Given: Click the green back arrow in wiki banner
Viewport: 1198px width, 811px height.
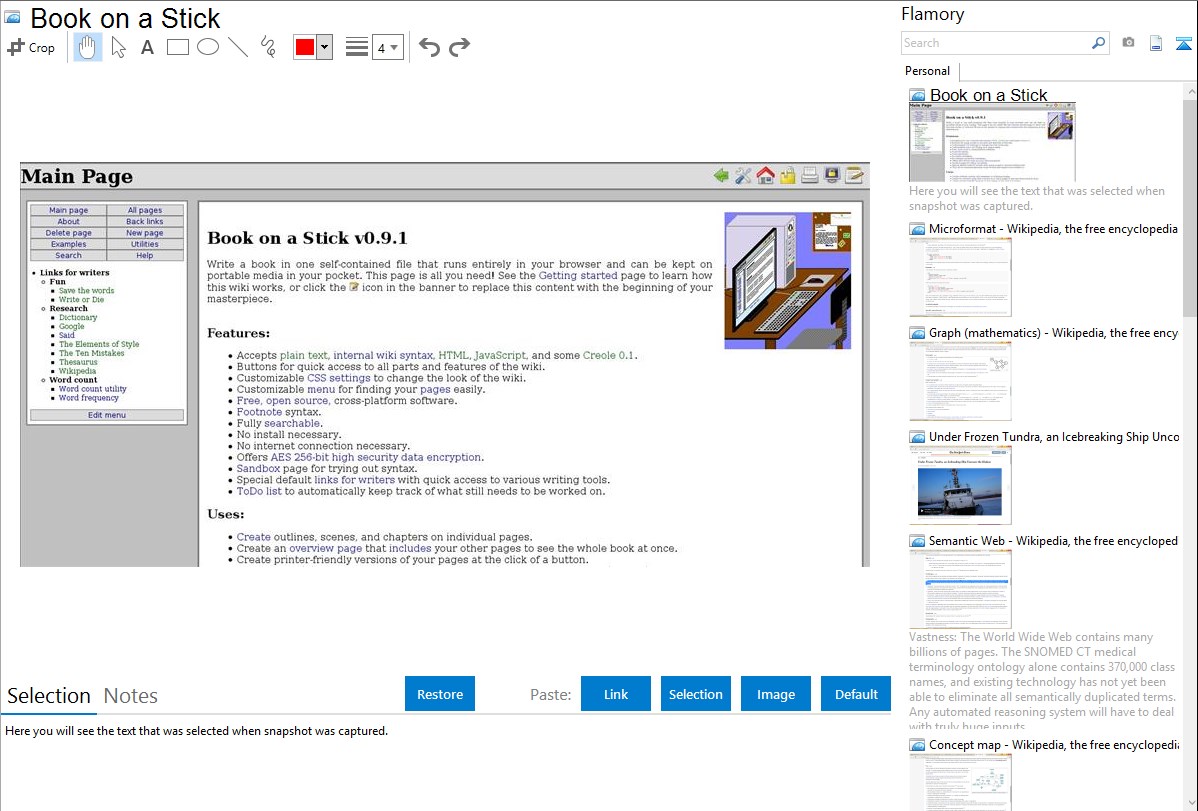Looking at the screenshot, I should [720, 176].
